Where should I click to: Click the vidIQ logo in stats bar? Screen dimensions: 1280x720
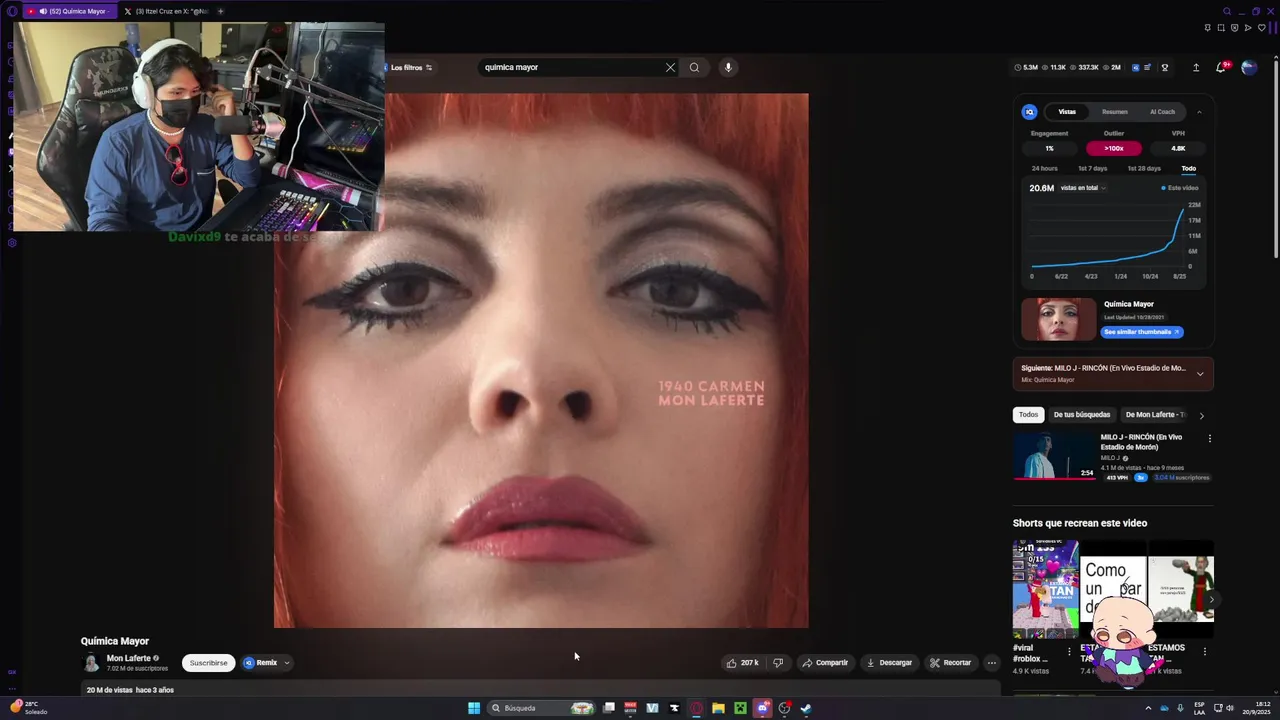pyautogui.click(x=1135, y=67)
